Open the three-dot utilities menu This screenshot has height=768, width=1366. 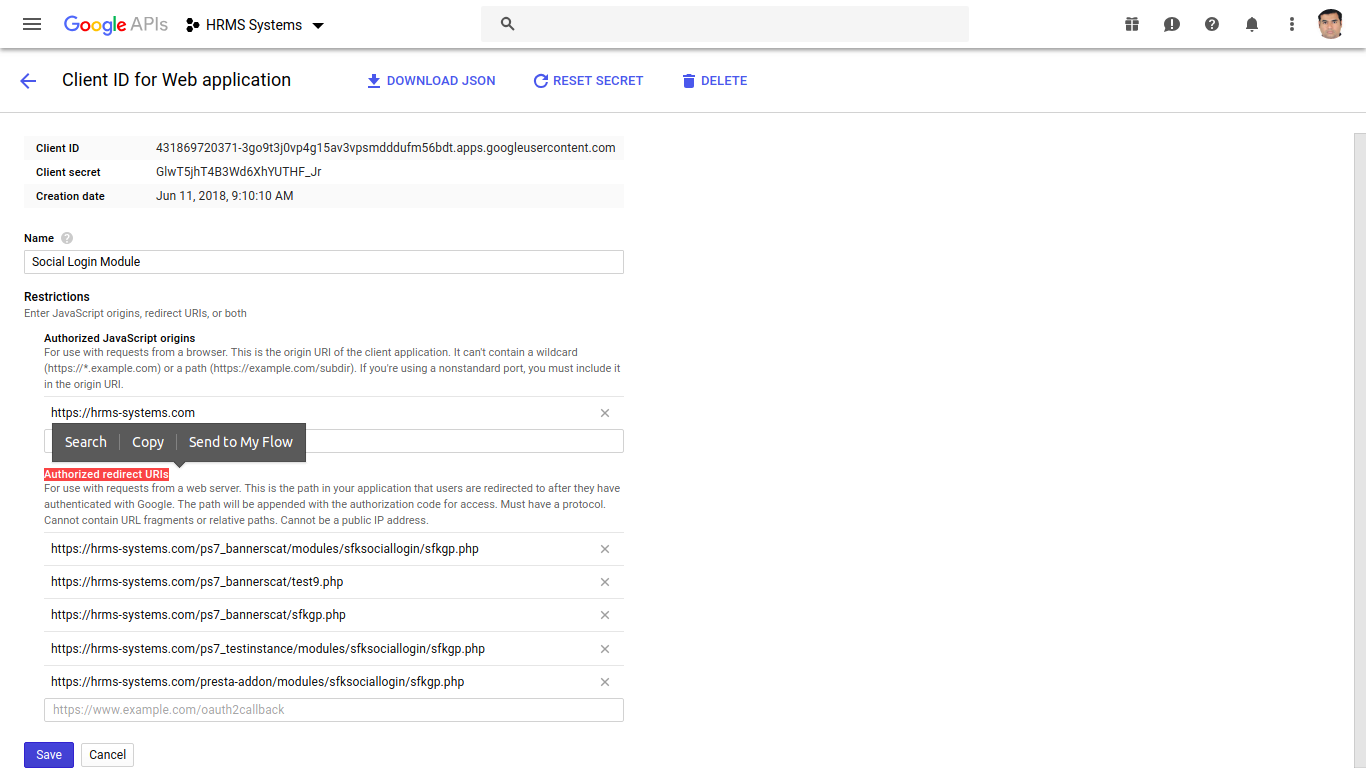pos(1292,24)
